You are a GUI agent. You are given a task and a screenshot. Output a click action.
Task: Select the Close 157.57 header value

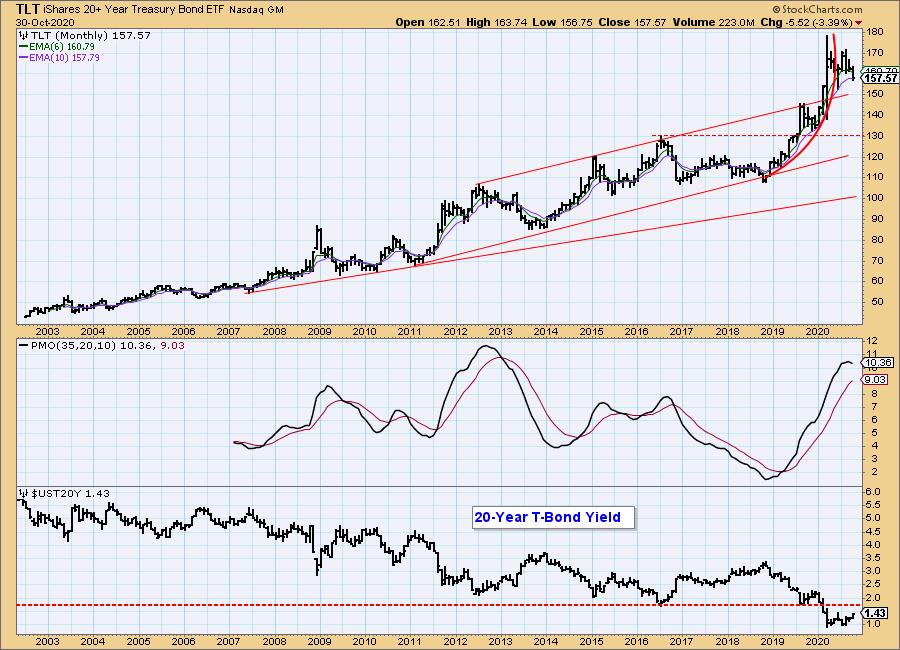[x=632, y=22]
